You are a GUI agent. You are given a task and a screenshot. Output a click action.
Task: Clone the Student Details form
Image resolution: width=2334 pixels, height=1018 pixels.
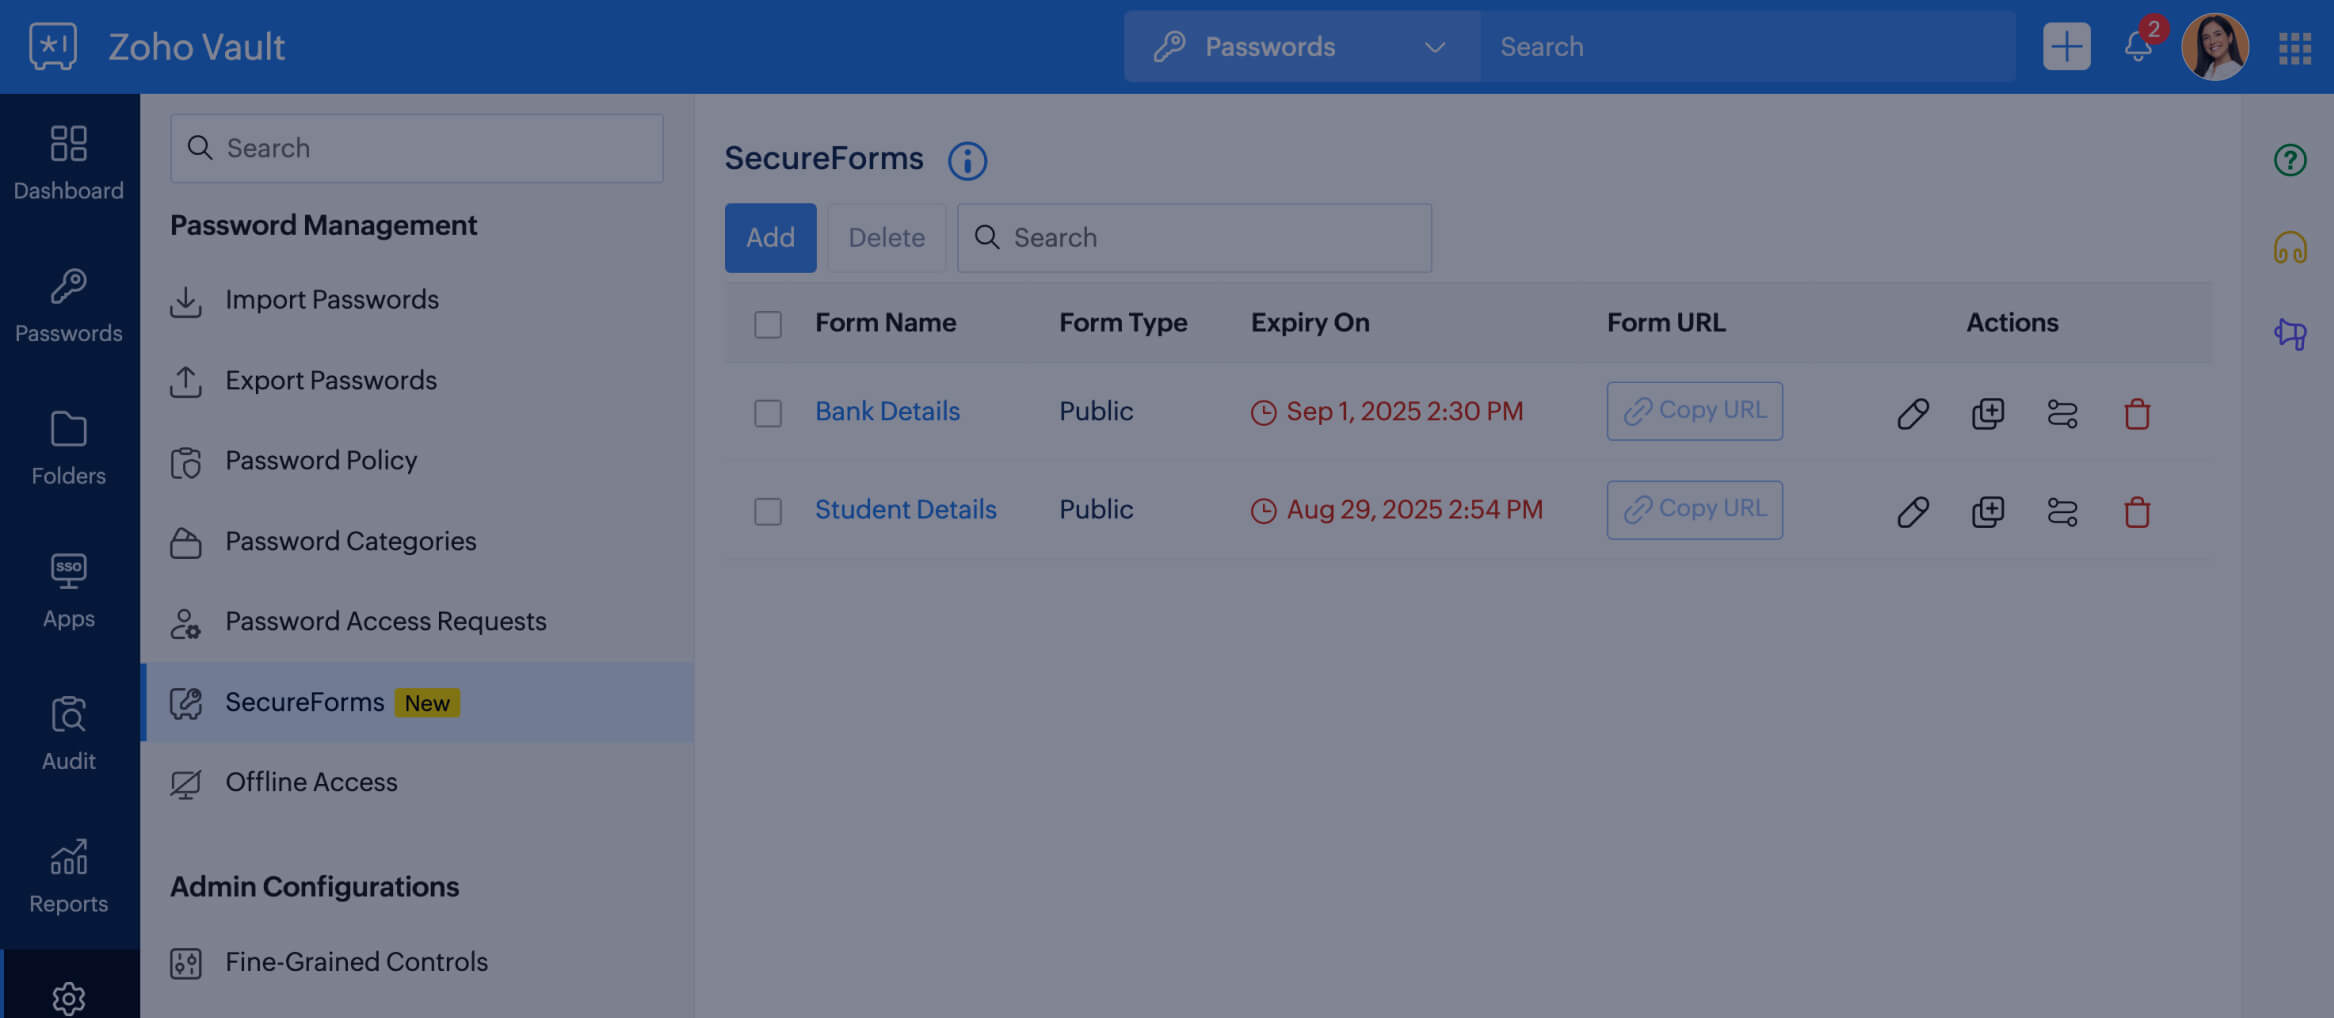tap(1988, 511)
